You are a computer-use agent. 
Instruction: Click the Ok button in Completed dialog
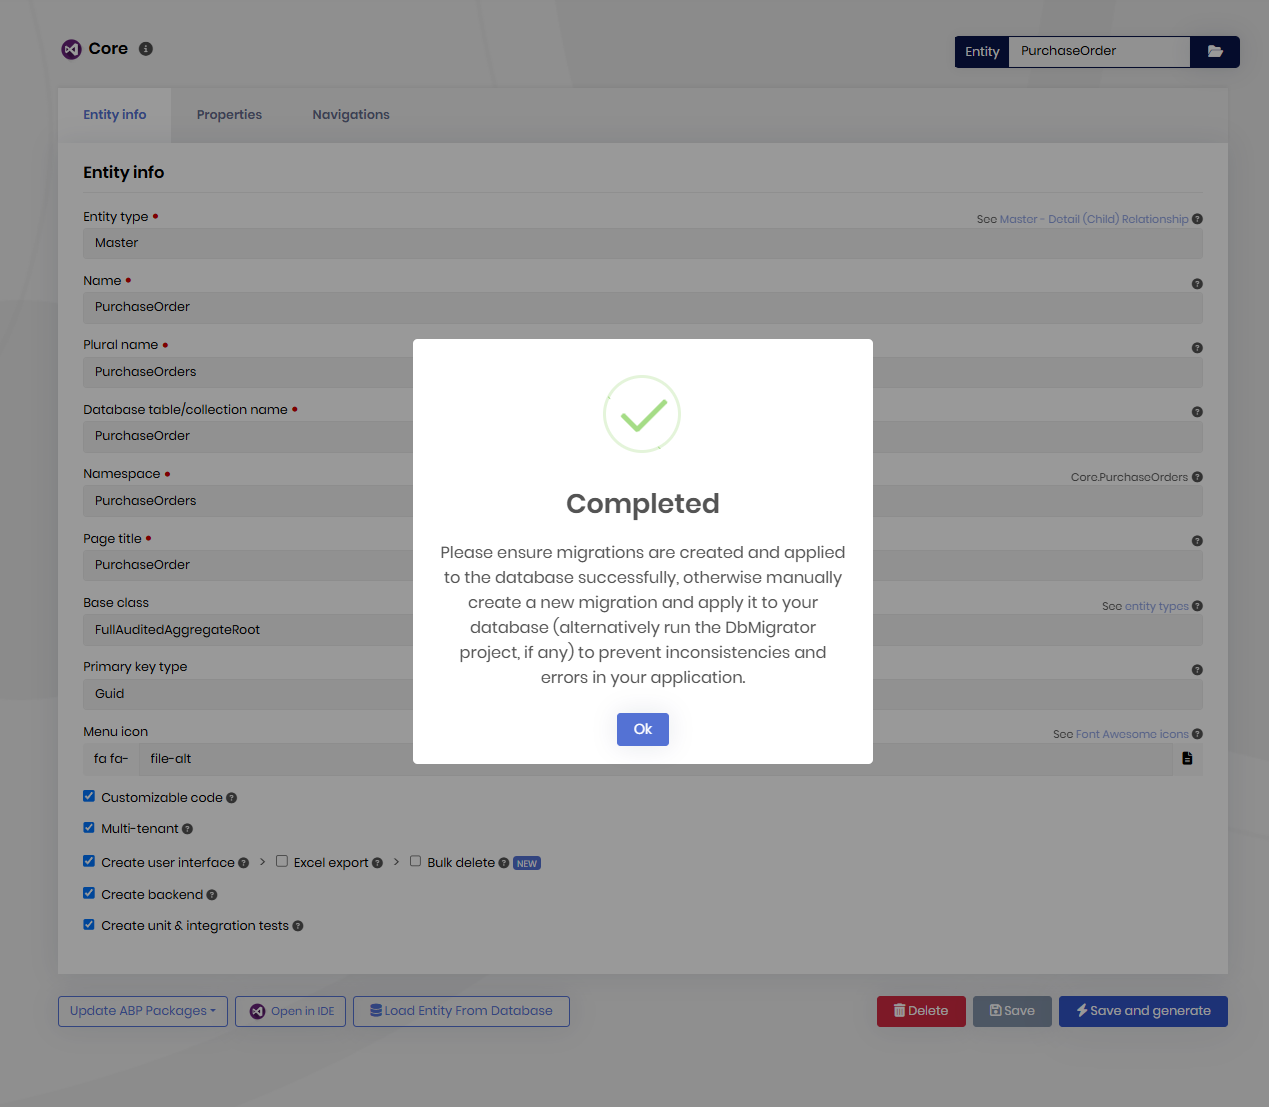[642, 729]
